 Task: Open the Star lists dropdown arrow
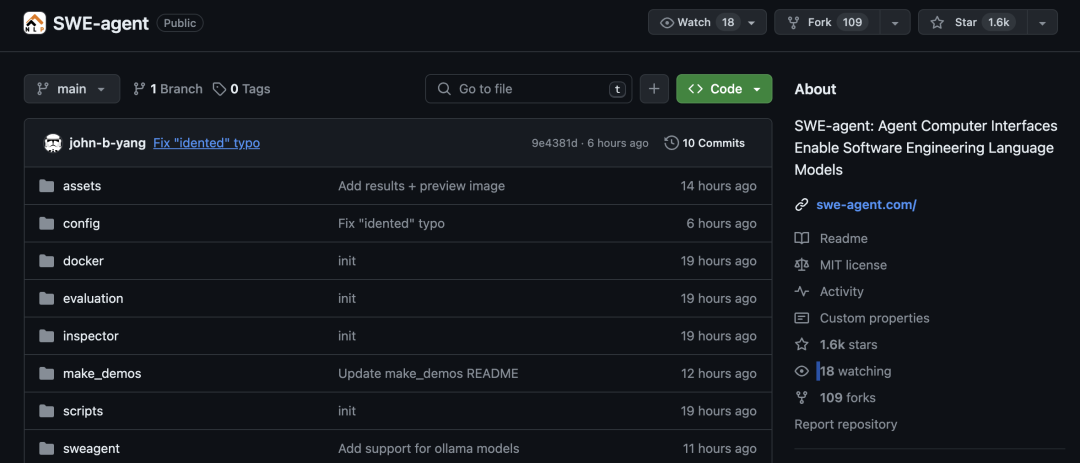tap(1042, 23)
